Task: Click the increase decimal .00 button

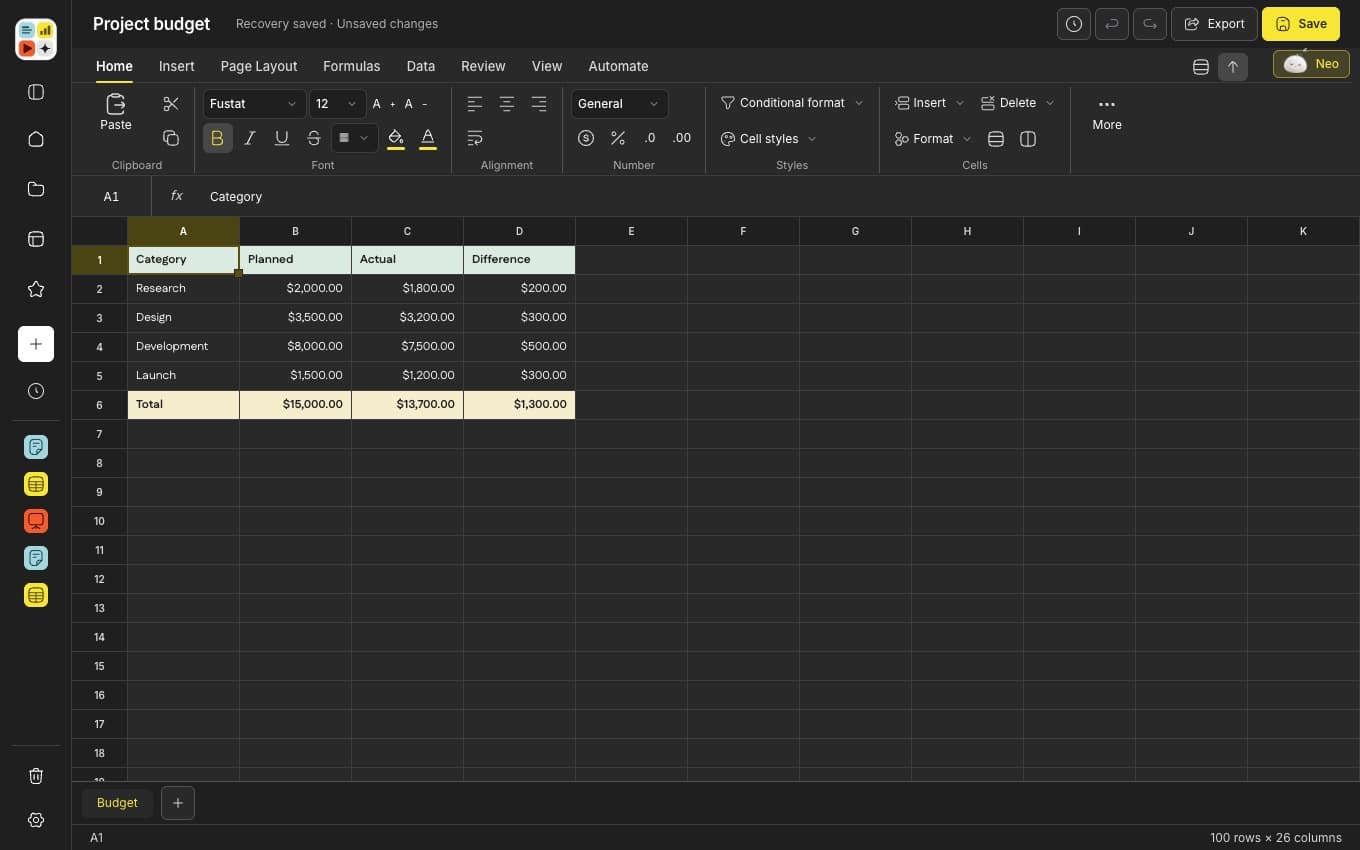Action: point(682,138)
